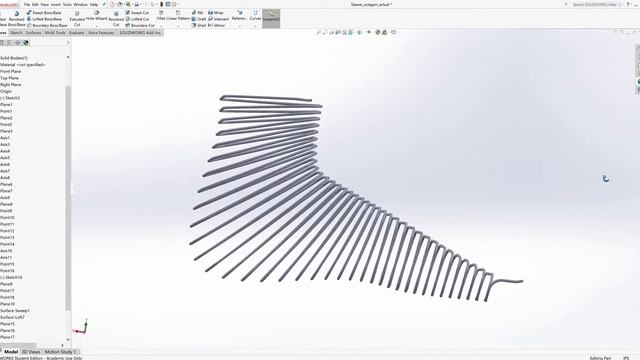640x360 pixels.
Task: Expand the Fillet dropdown arrow
Action: point(161,26)
